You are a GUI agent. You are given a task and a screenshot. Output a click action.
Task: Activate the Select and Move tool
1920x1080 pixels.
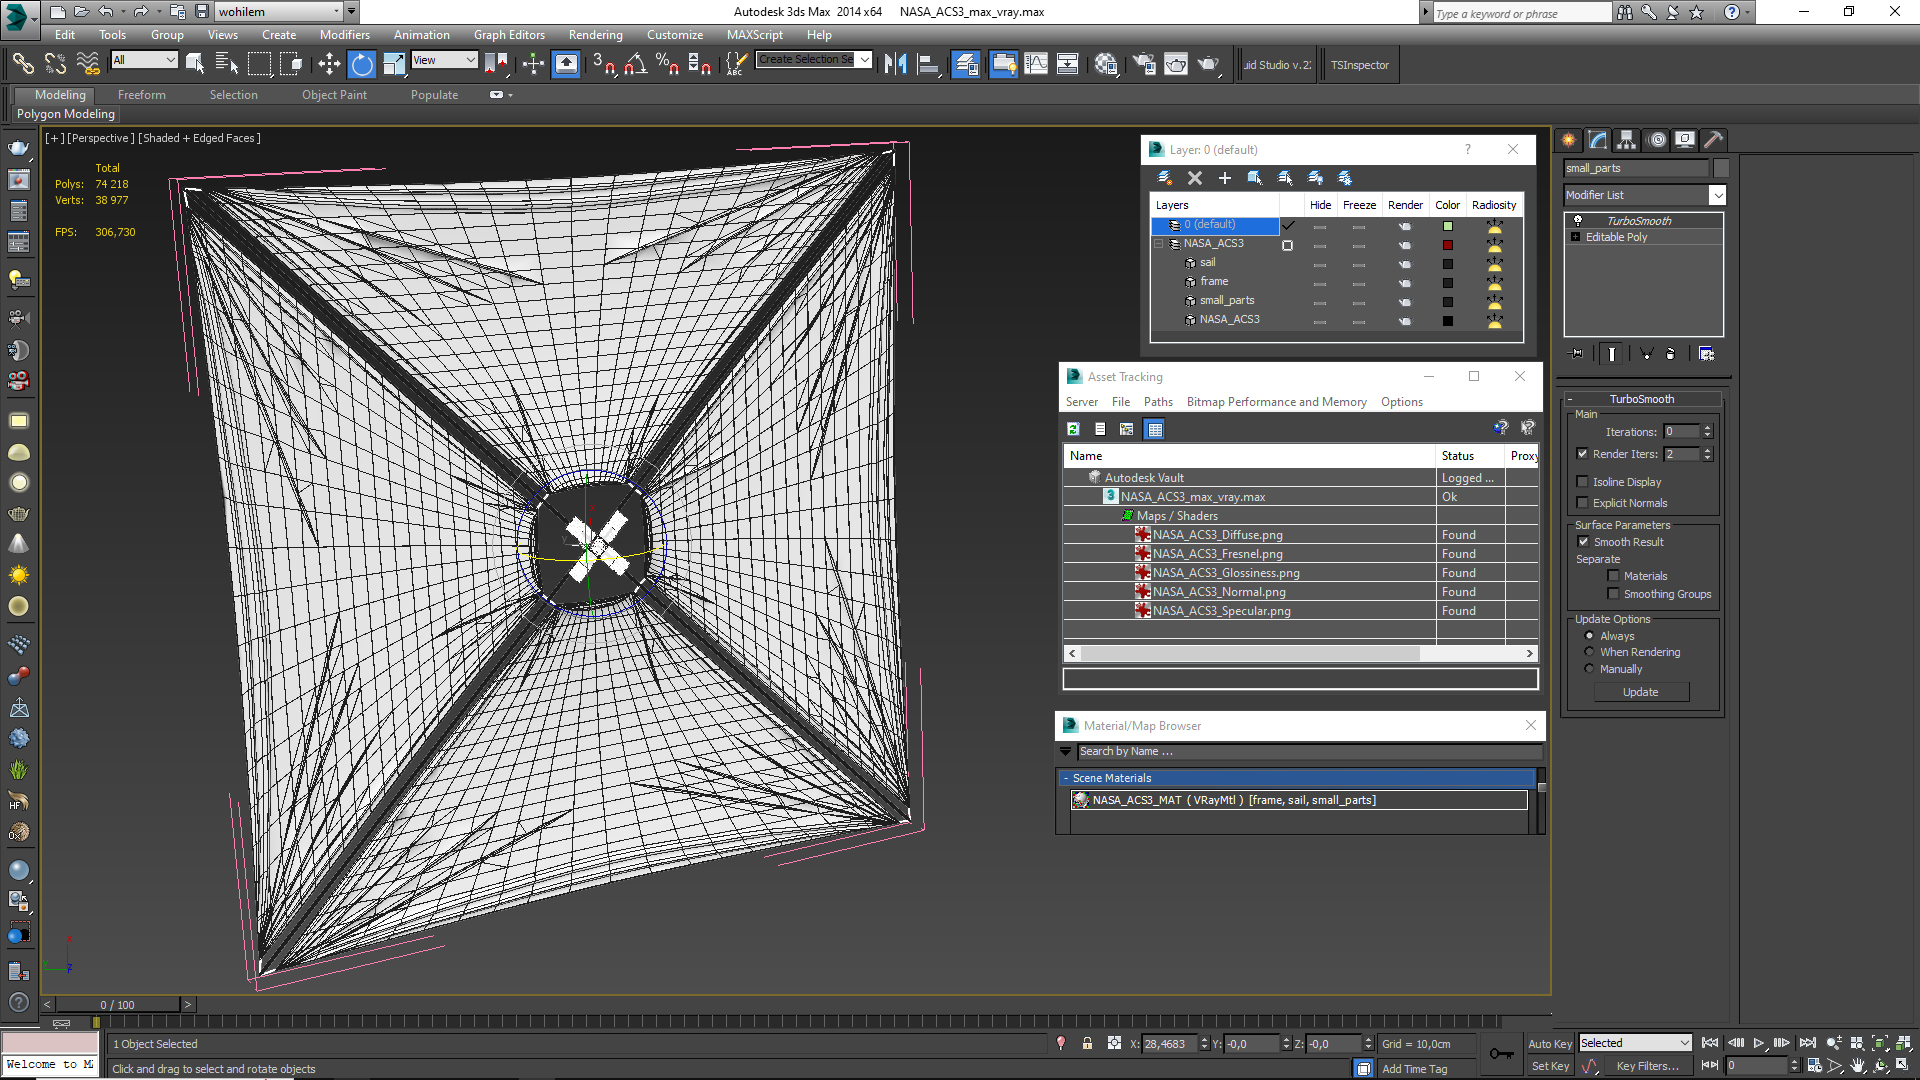click(x=328, y=64)
